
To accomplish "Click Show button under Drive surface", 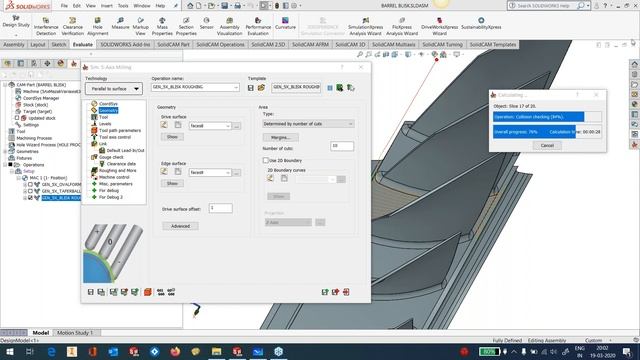I will pos(172,137).
